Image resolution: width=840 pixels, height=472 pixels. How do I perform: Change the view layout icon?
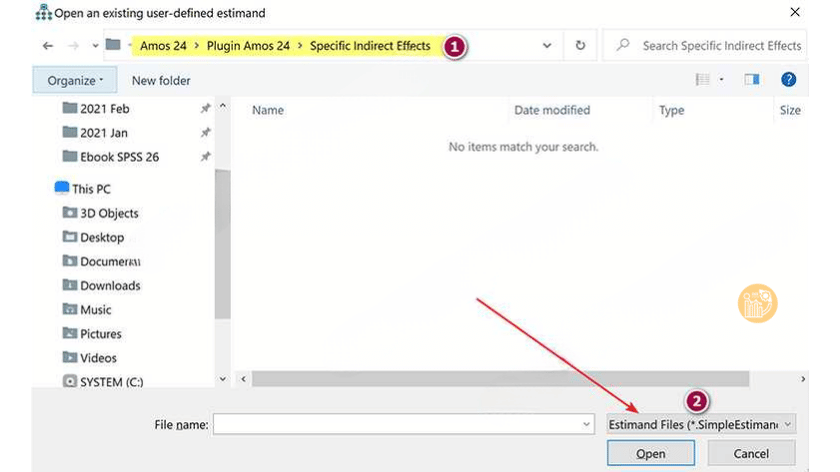pyautogui.click(x=702, y=80)
